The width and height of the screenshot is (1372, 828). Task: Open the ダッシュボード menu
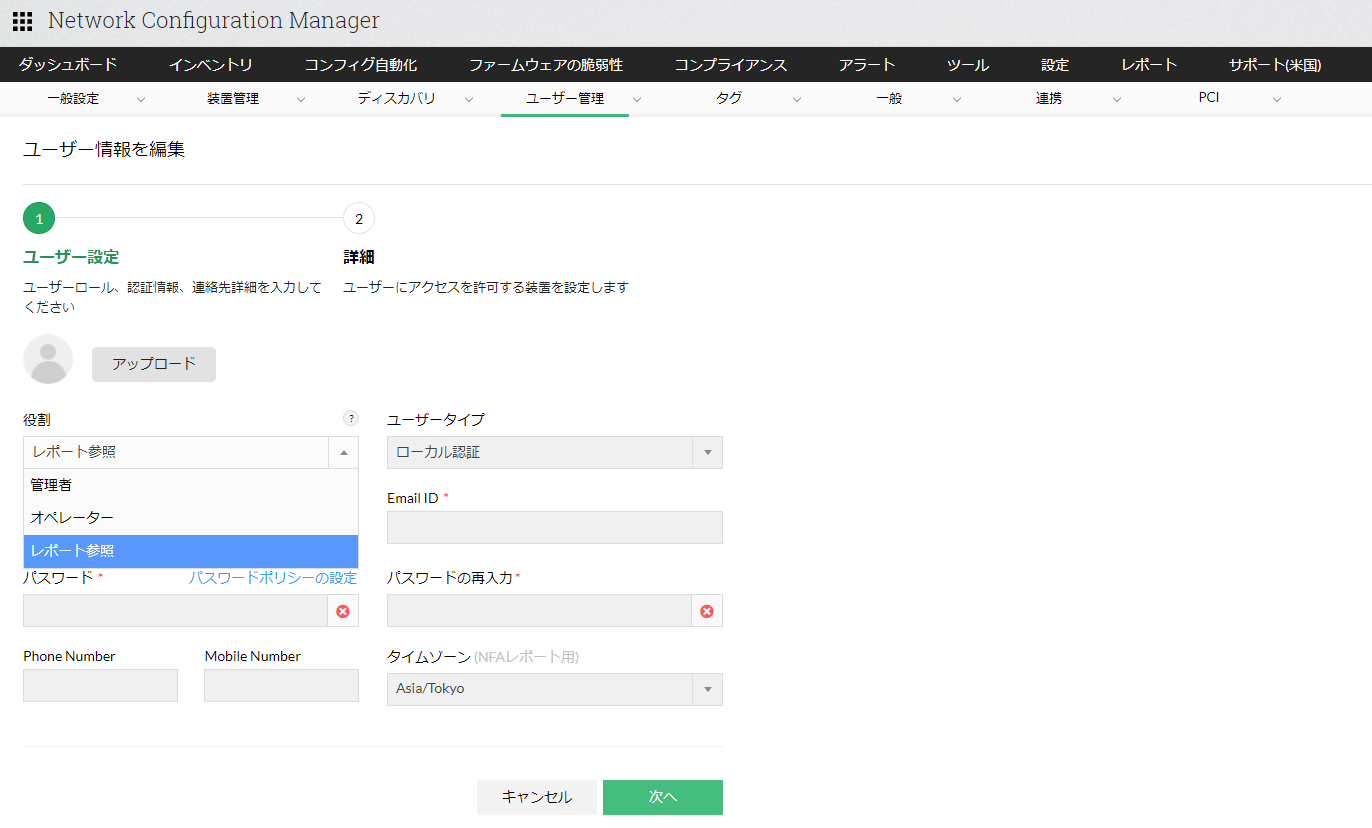pos(68,65)
